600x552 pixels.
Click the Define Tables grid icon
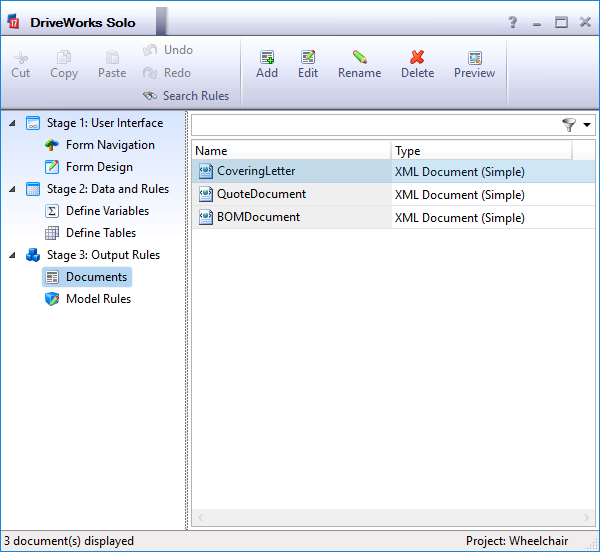tap(52, 233)
